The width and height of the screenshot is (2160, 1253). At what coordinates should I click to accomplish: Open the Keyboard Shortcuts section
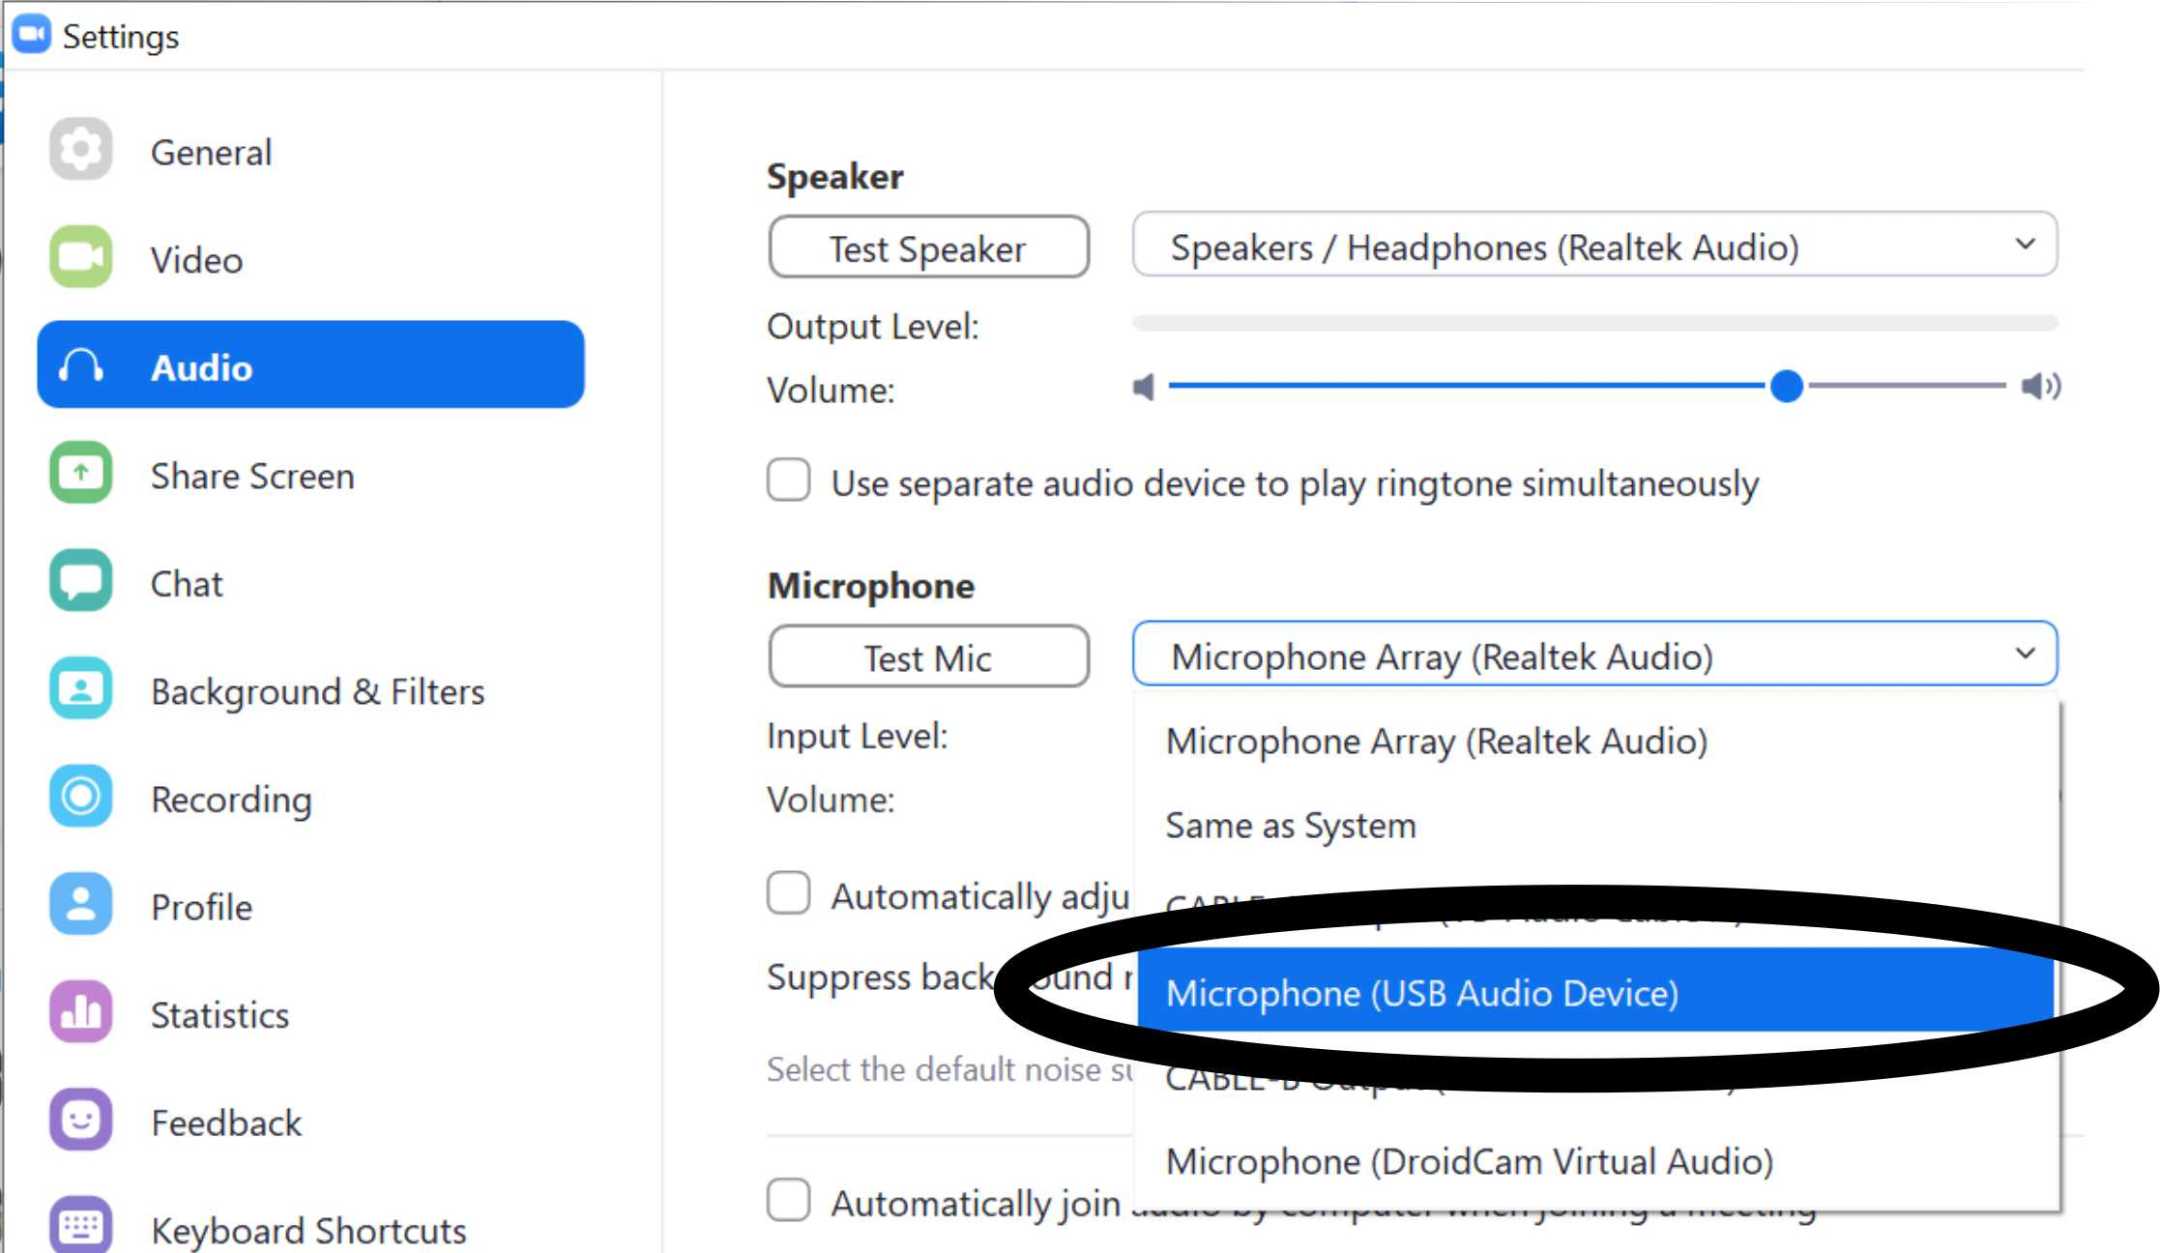(x=307, y=1226)
